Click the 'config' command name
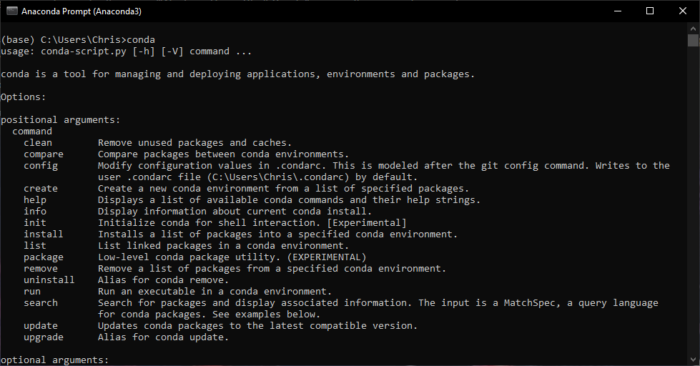This screenshot has width=700, height=366. coord(41,166)
